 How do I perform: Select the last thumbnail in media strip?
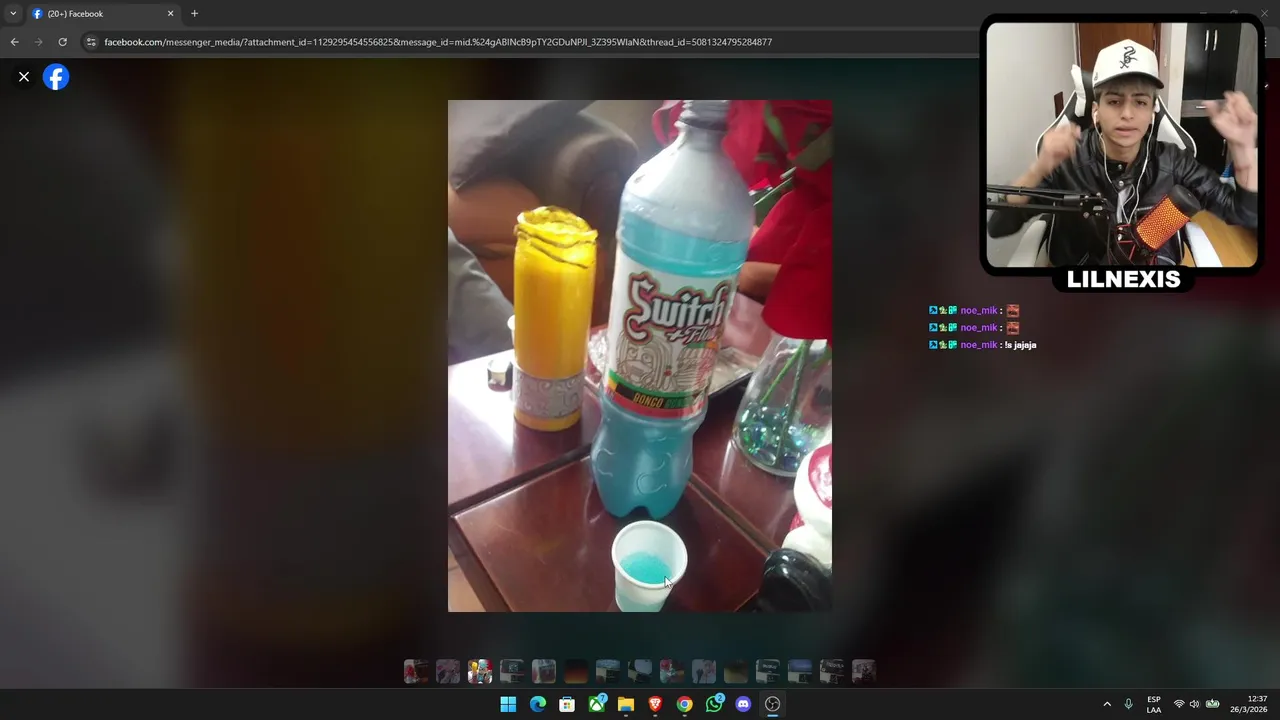[864, 671]
